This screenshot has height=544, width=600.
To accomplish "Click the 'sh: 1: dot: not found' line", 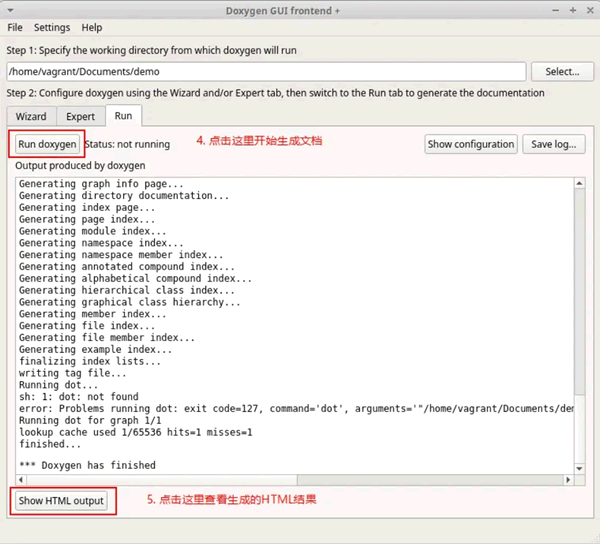I will [x=79, y=397].
